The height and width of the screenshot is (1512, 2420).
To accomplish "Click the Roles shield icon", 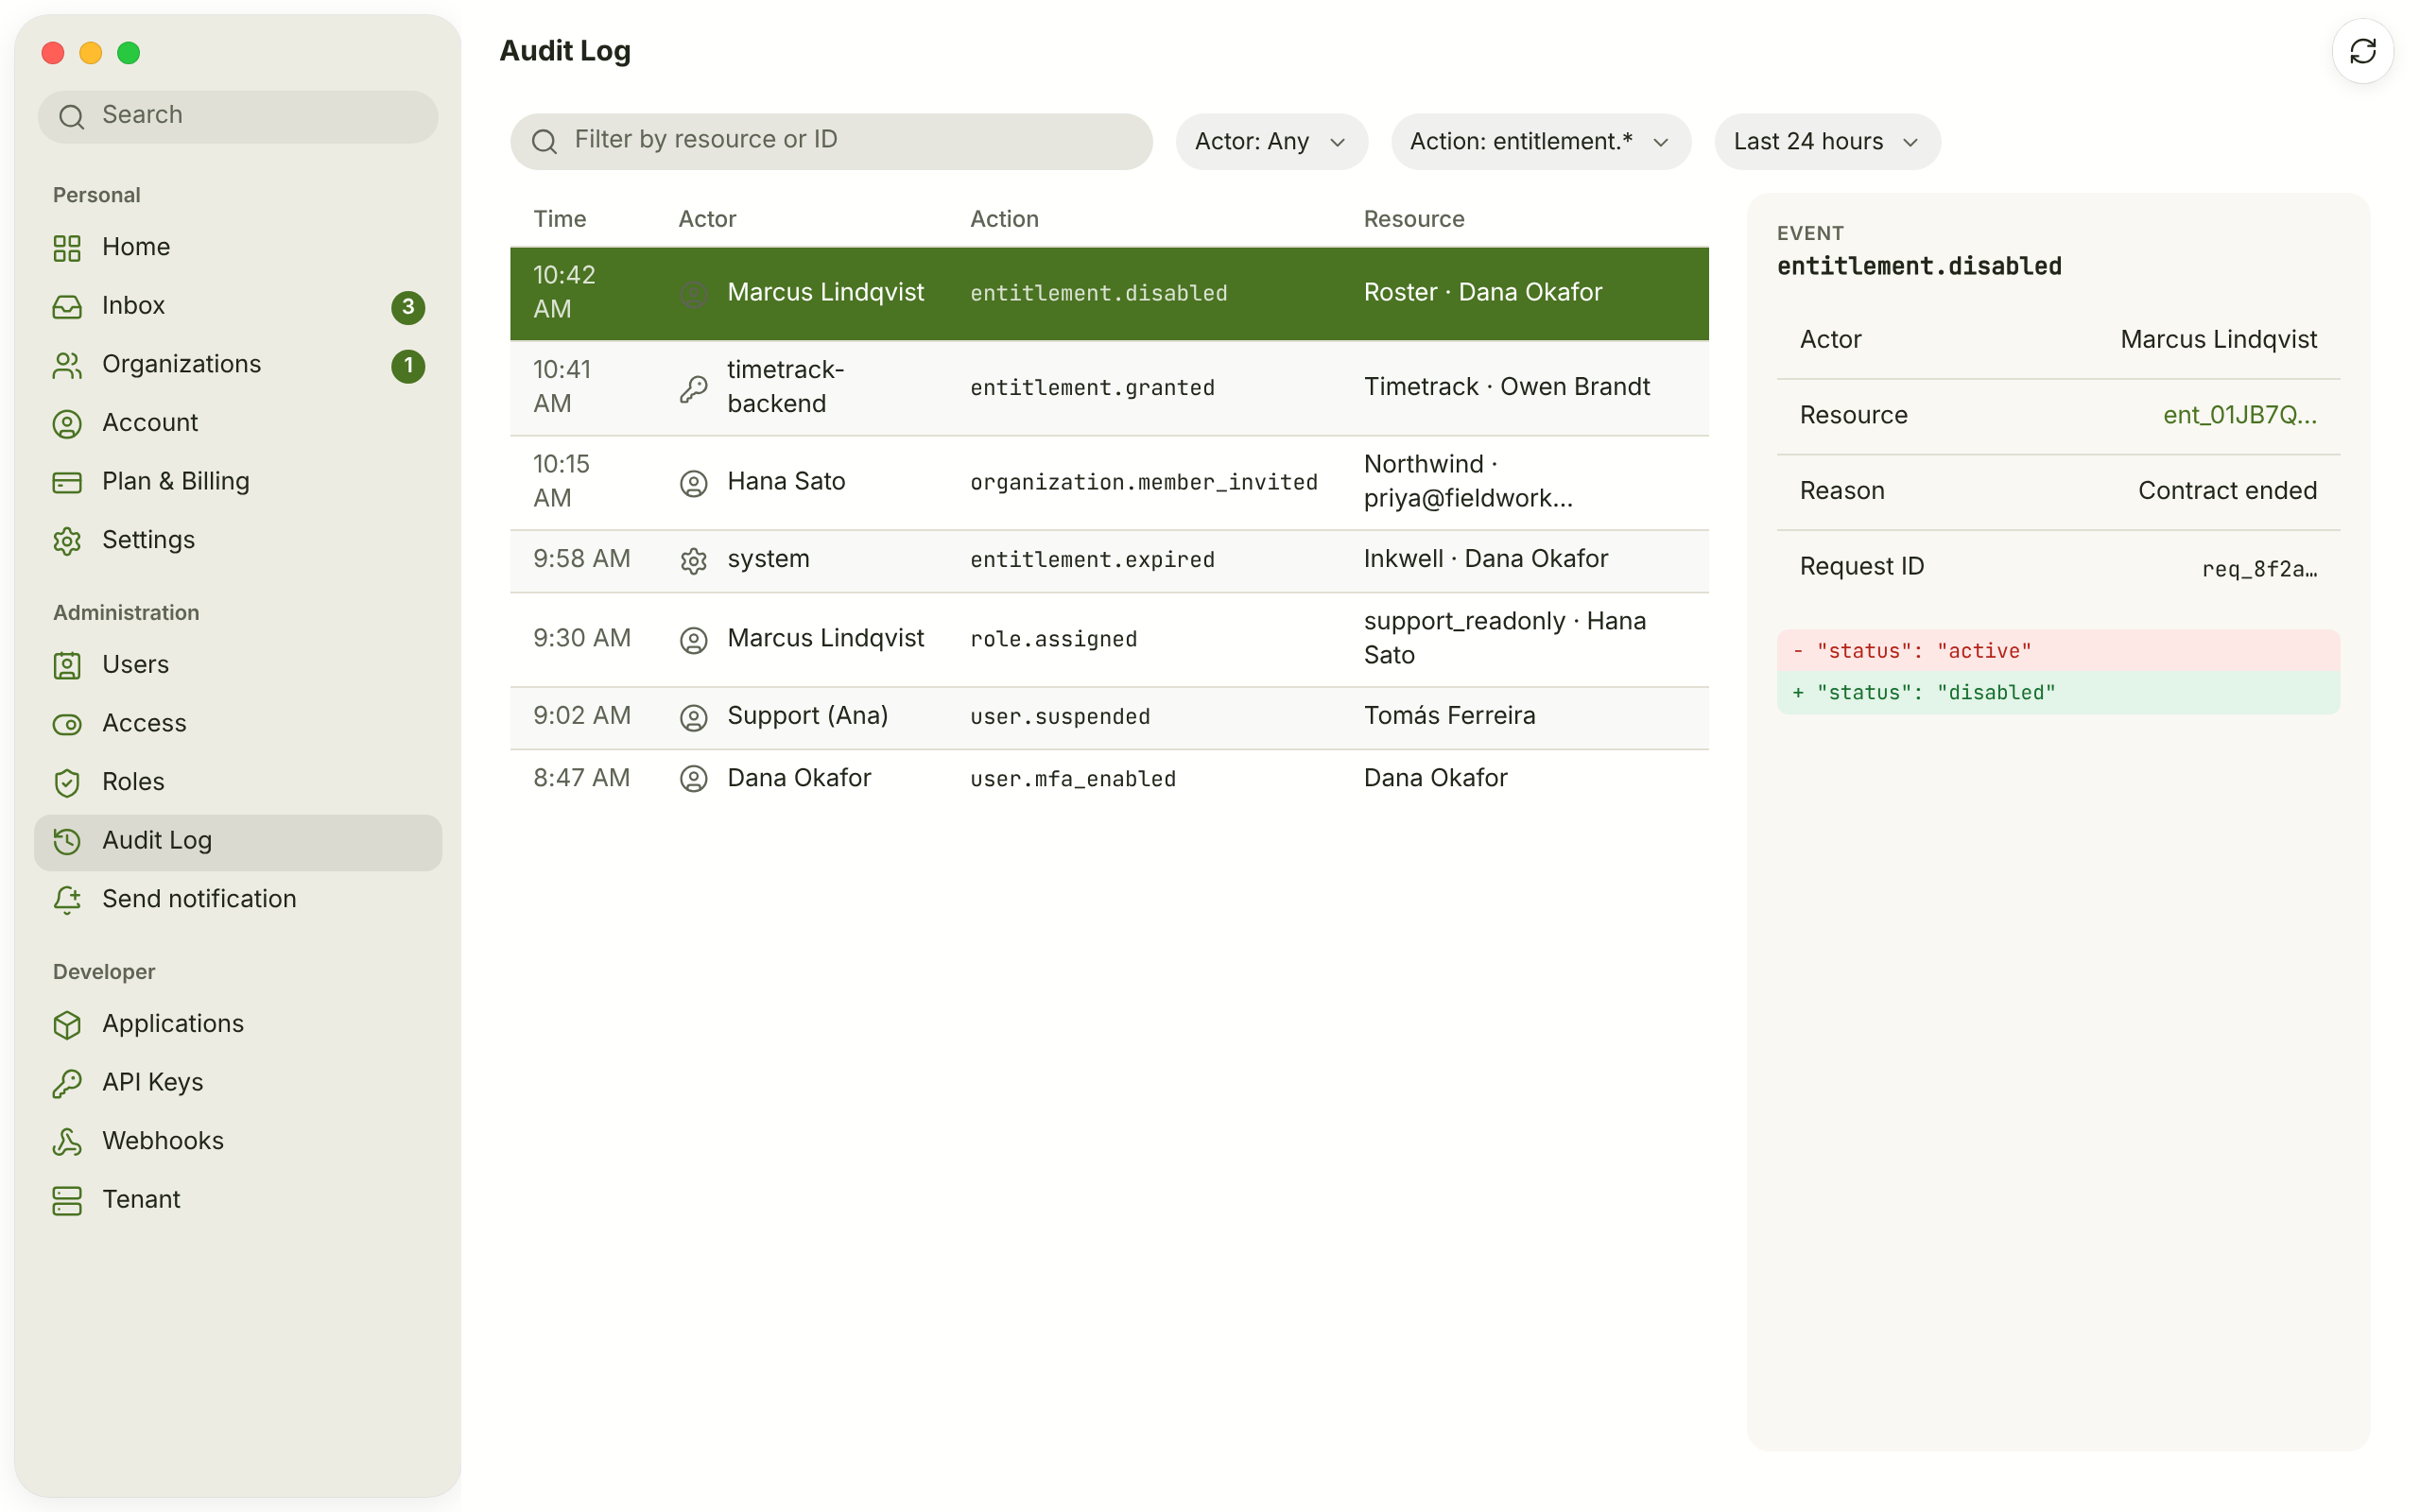I will click(x=67, y=783).
